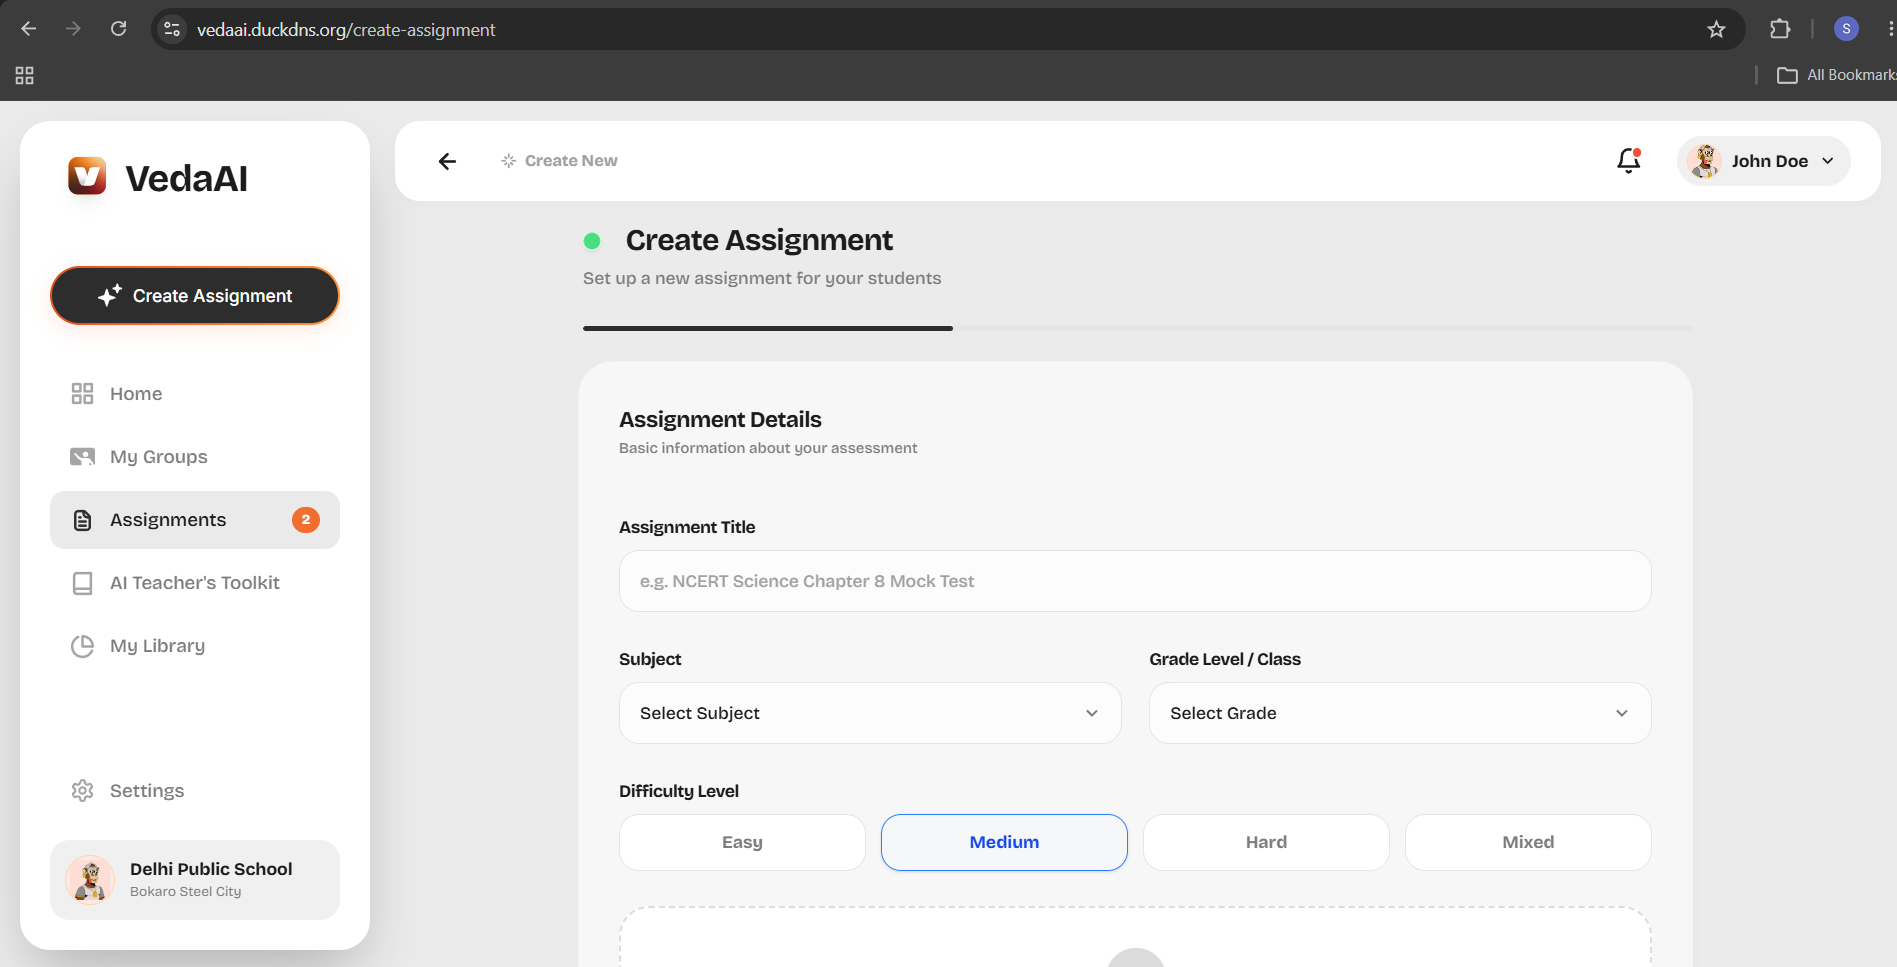Select Medium difficulty level
The height and width of the screenshot is (967, 1897).
[1004, 842]
